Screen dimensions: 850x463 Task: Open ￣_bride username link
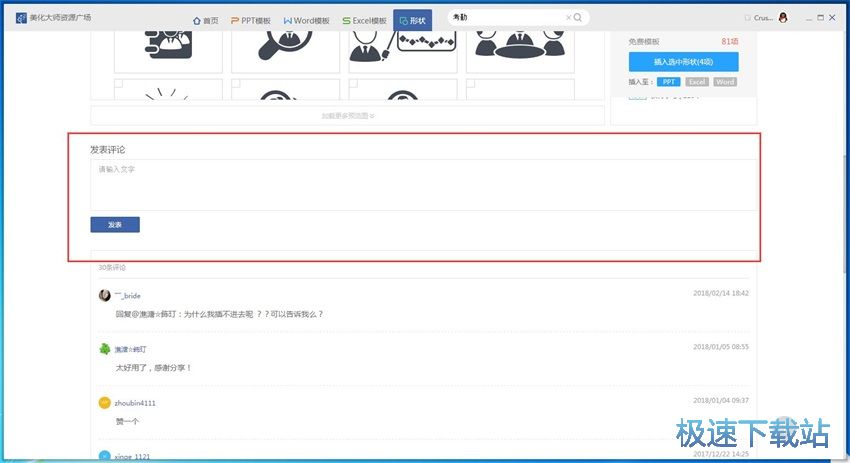point(127,295)
